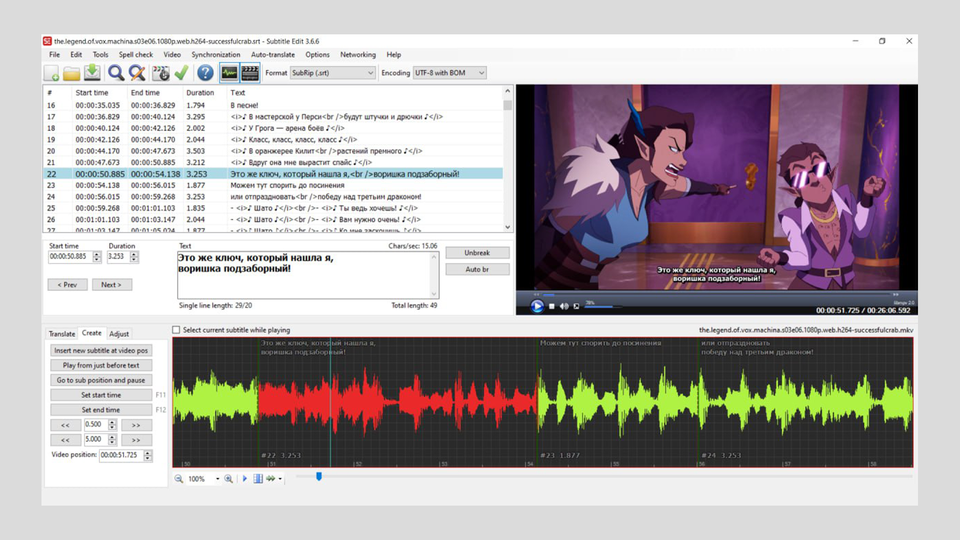
Task: Open Replace with the magnifier-pencil icon
Action: [137, 73]
